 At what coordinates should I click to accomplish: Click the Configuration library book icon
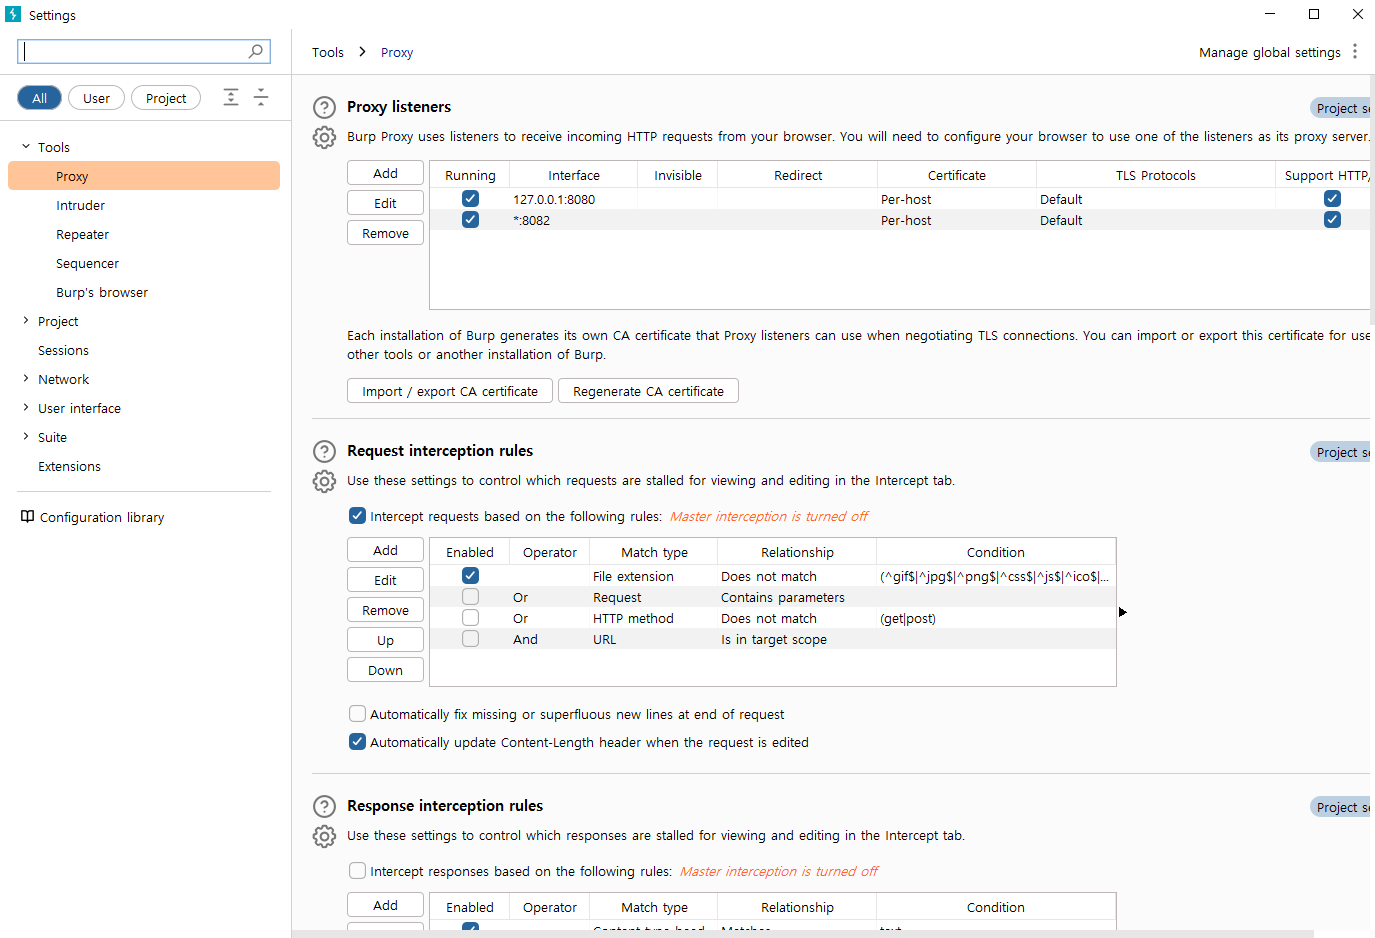(28, 517)
